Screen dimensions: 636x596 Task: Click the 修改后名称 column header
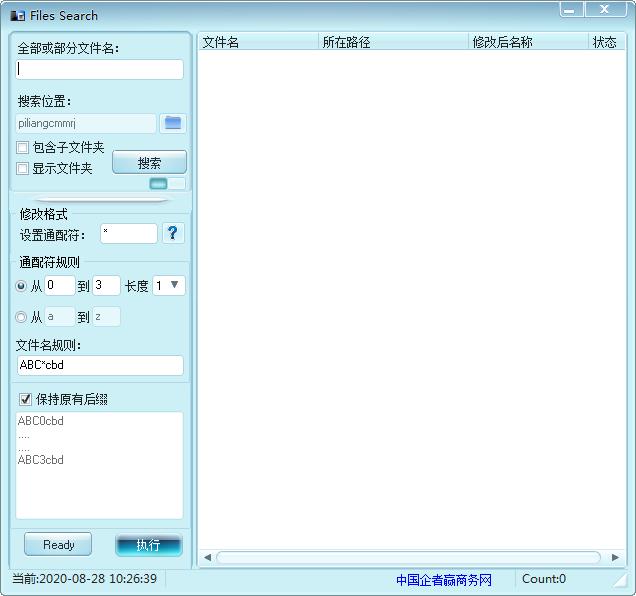click(528, 42)
